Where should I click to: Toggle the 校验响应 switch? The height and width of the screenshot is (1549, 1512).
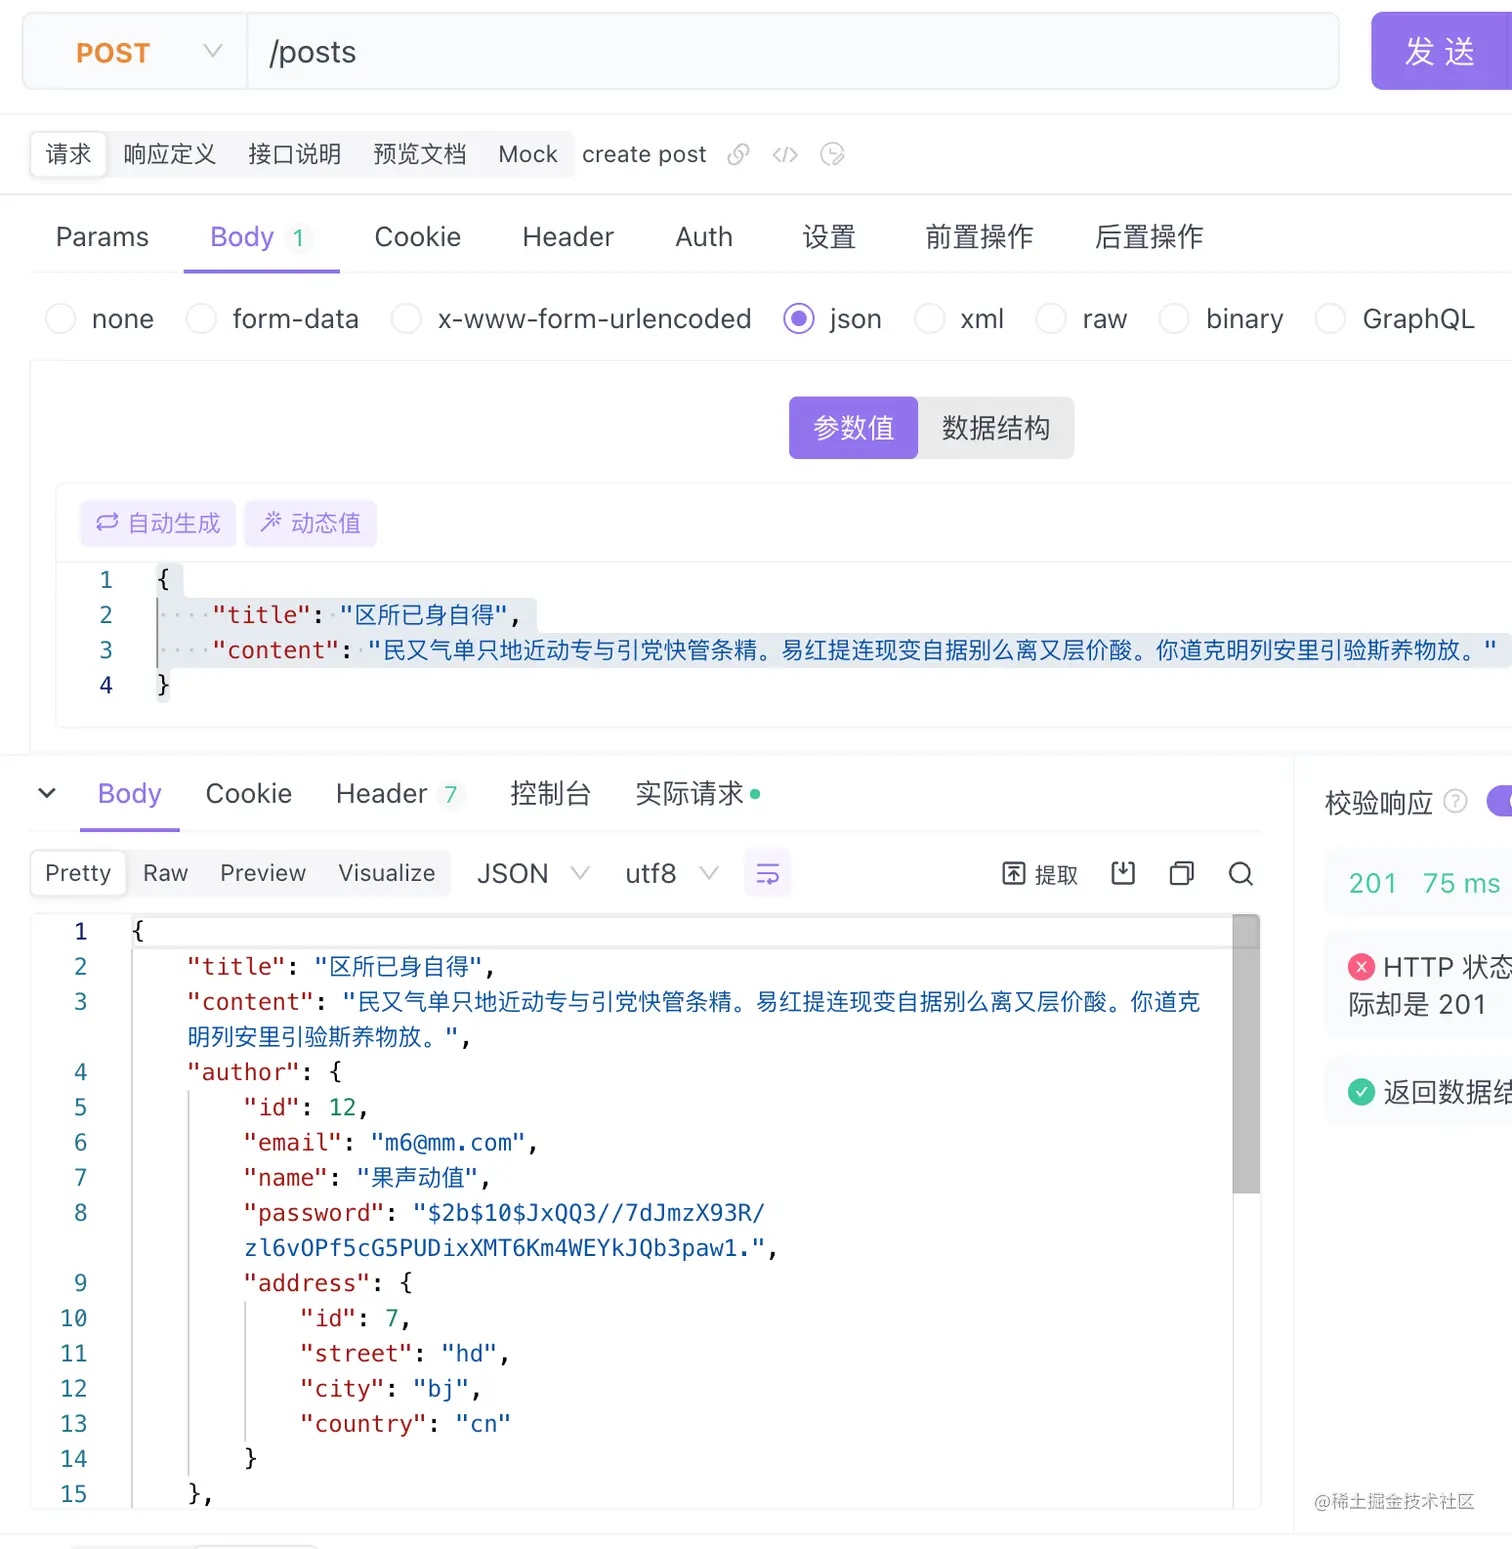coord(1500,801)
